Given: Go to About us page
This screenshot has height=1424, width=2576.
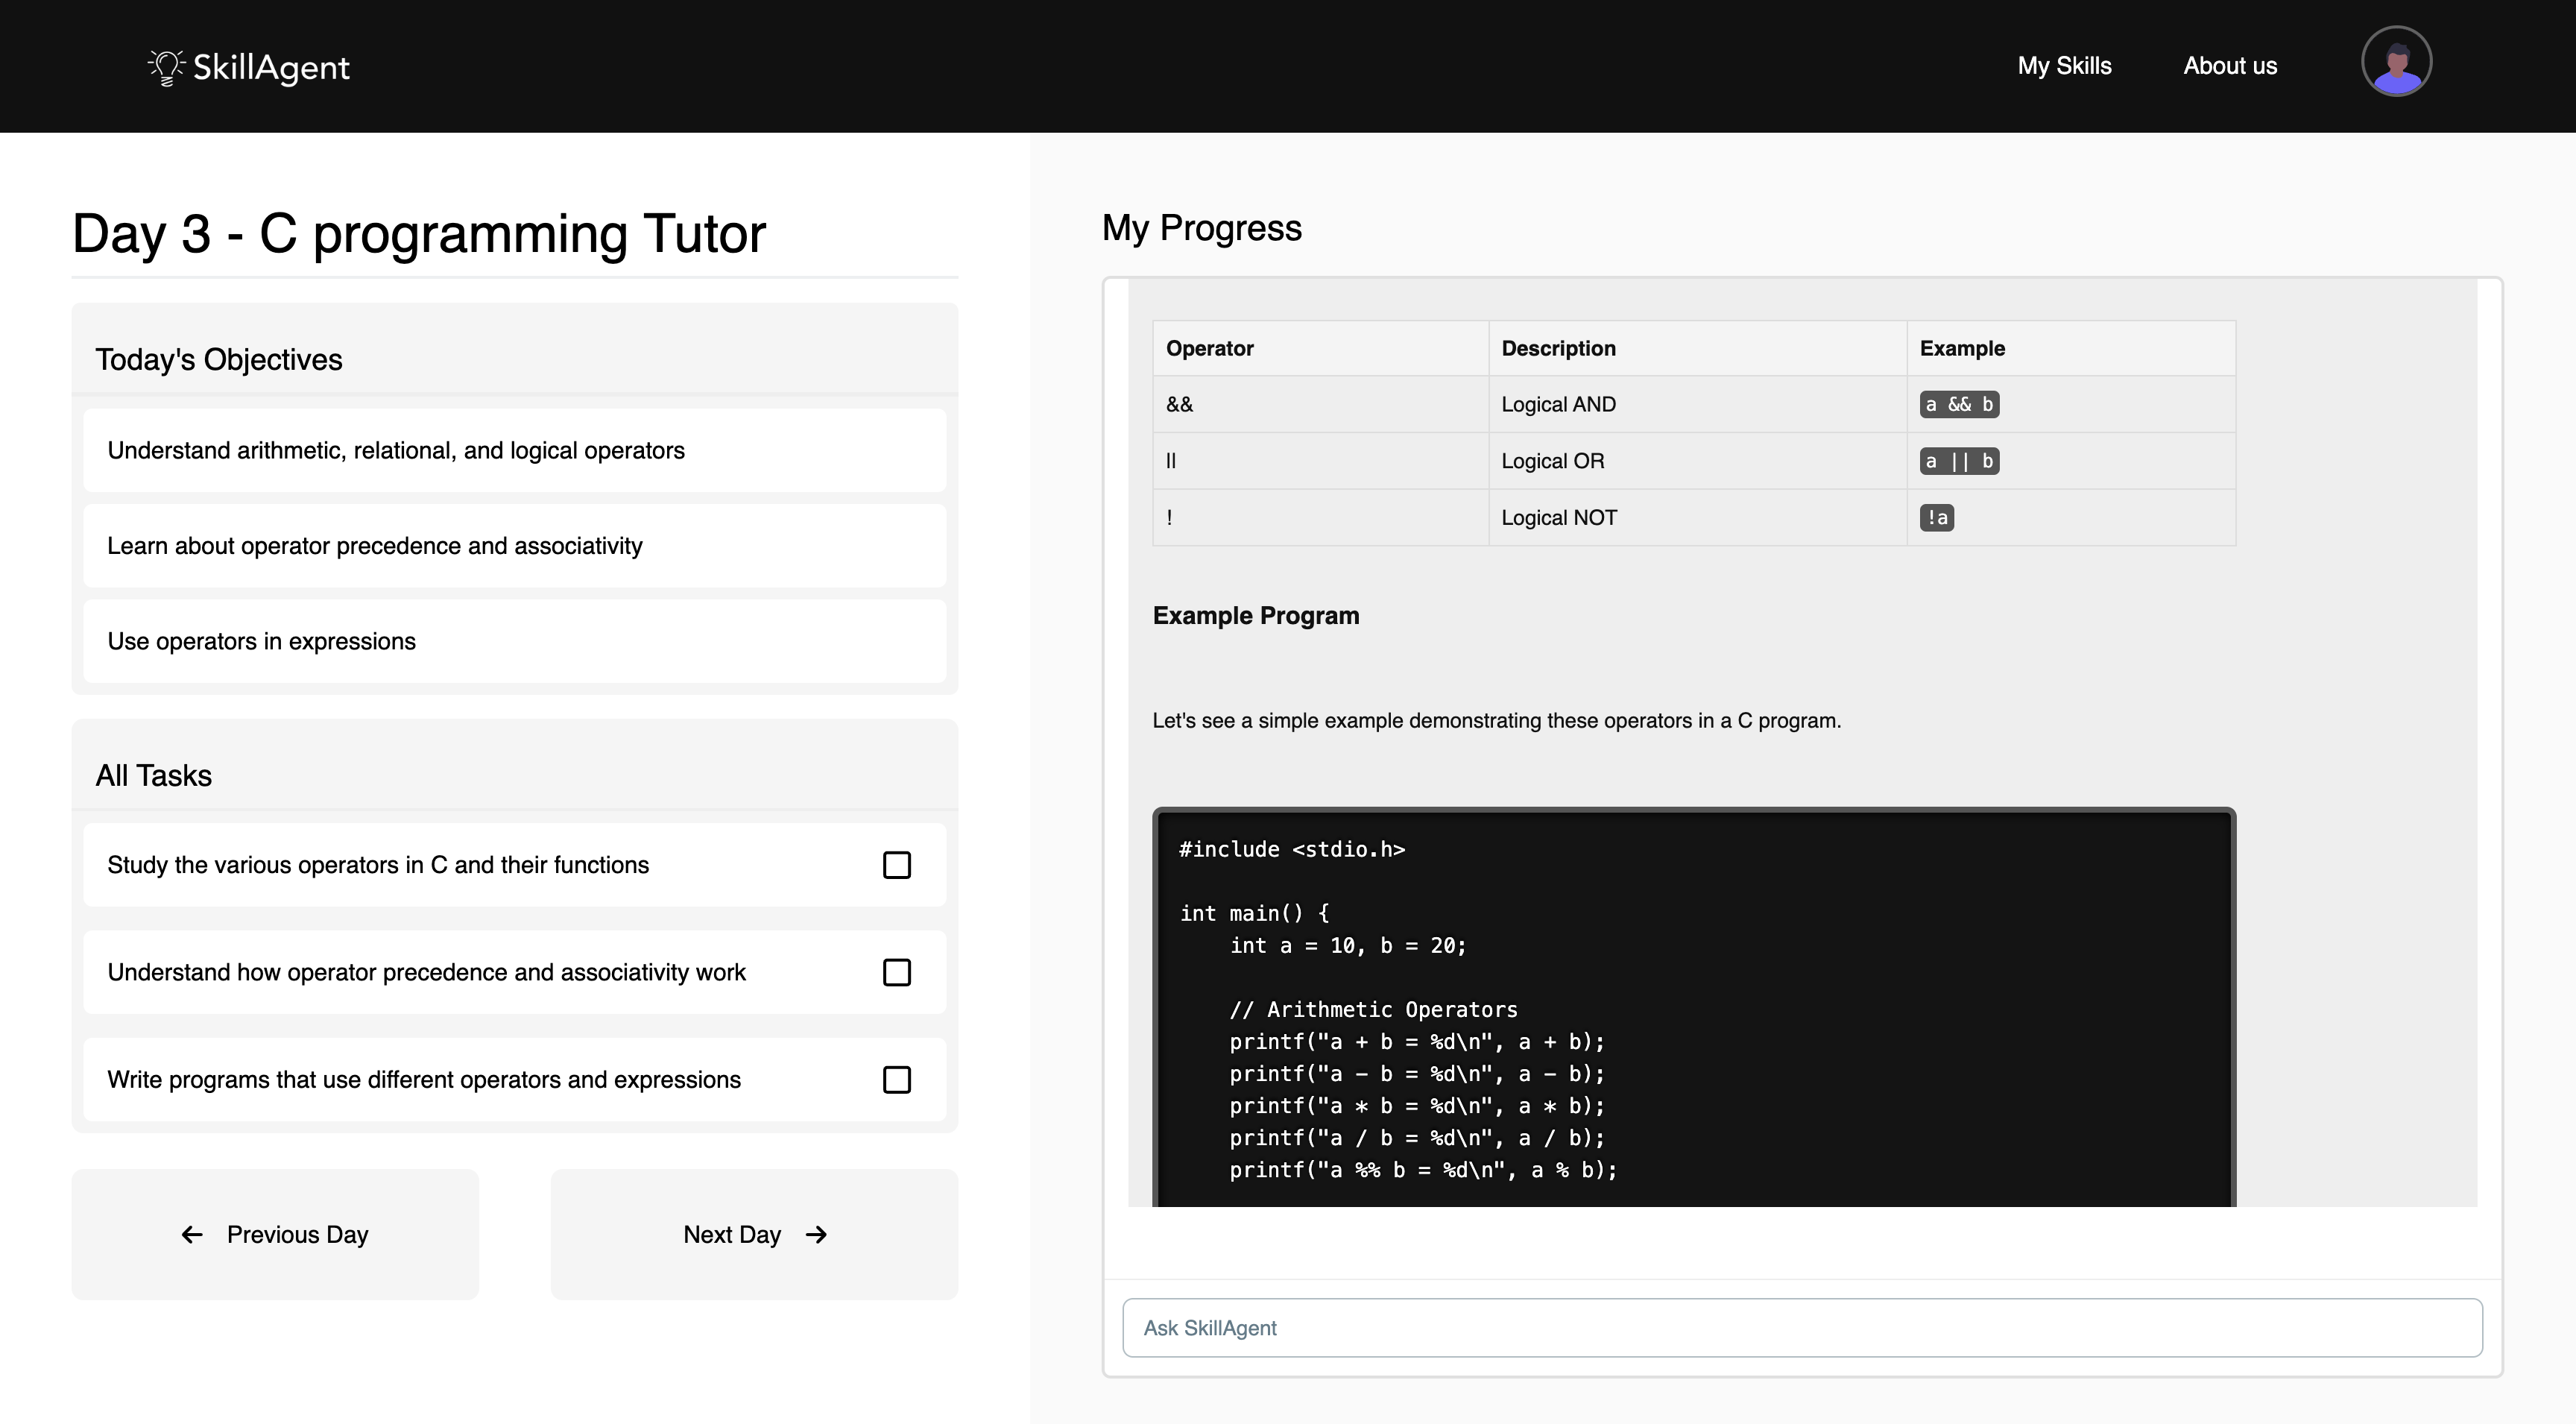Looking at the screenshot, I should pyautogui.click(x=2229, y=66).
